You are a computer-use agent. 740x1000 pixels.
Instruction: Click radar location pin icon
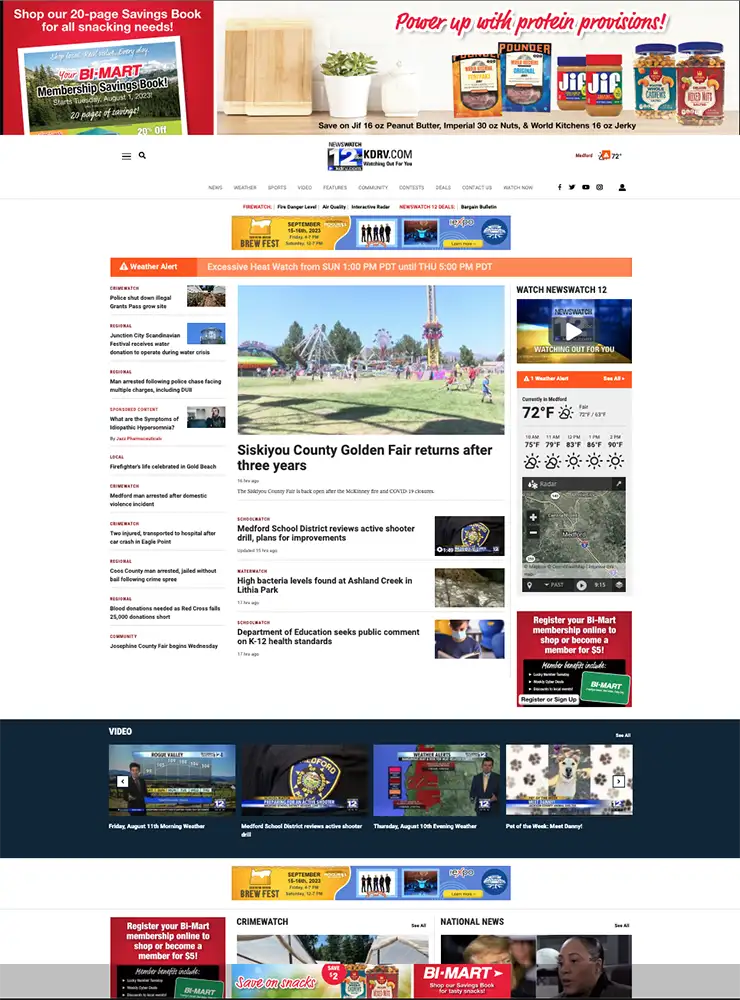pyautogui.click(x=529, y=585)
